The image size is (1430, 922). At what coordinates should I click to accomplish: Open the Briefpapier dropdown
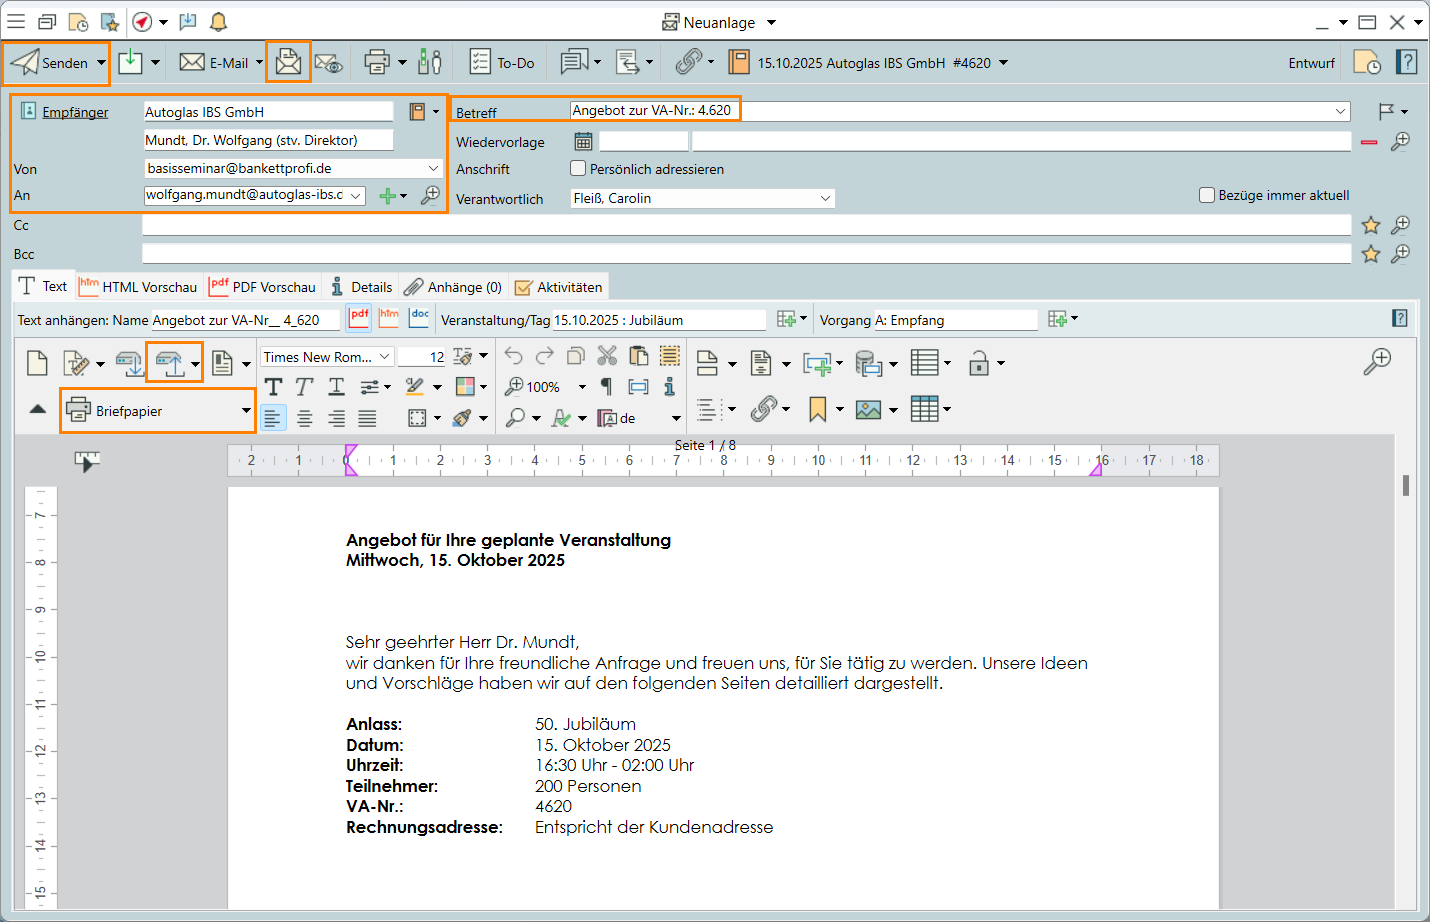(246, 411)
